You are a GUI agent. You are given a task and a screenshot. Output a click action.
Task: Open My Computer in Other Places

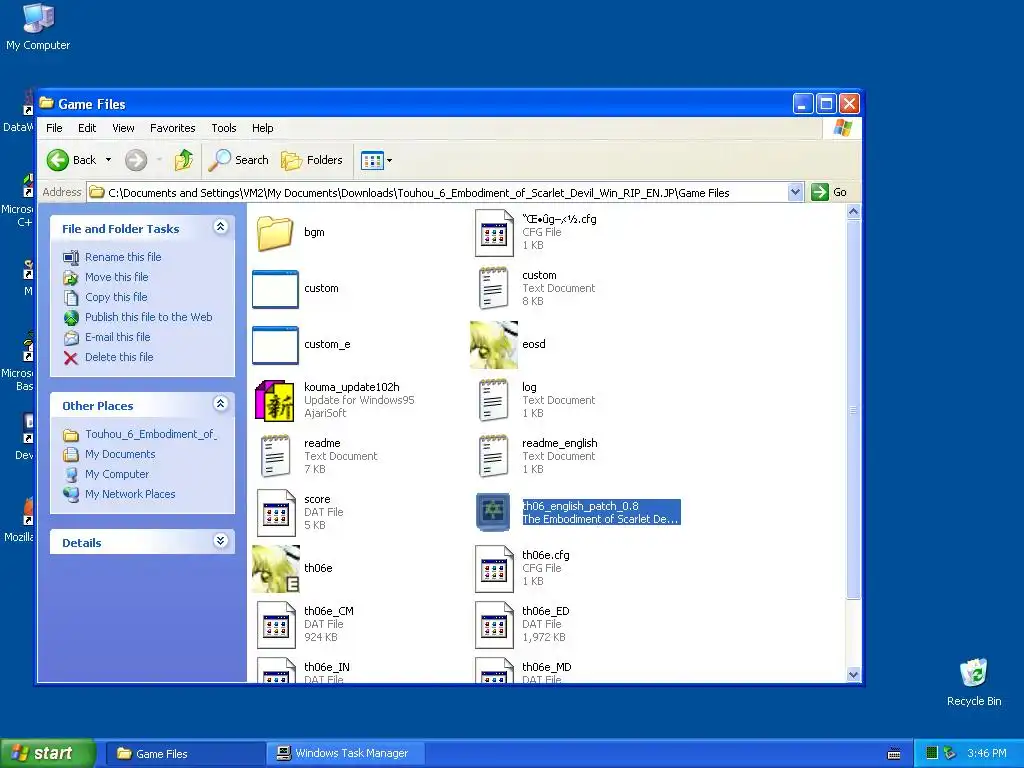pos(117,474)
